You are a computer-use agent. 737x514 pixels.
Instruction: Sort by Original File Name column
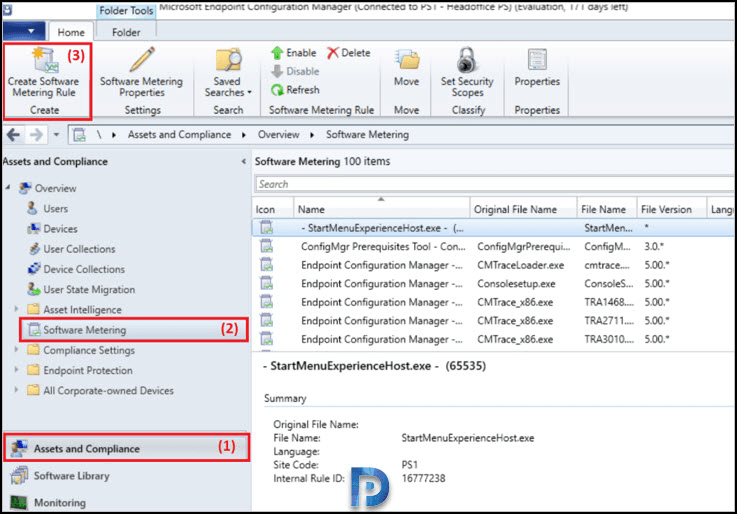tap(523, 209)
